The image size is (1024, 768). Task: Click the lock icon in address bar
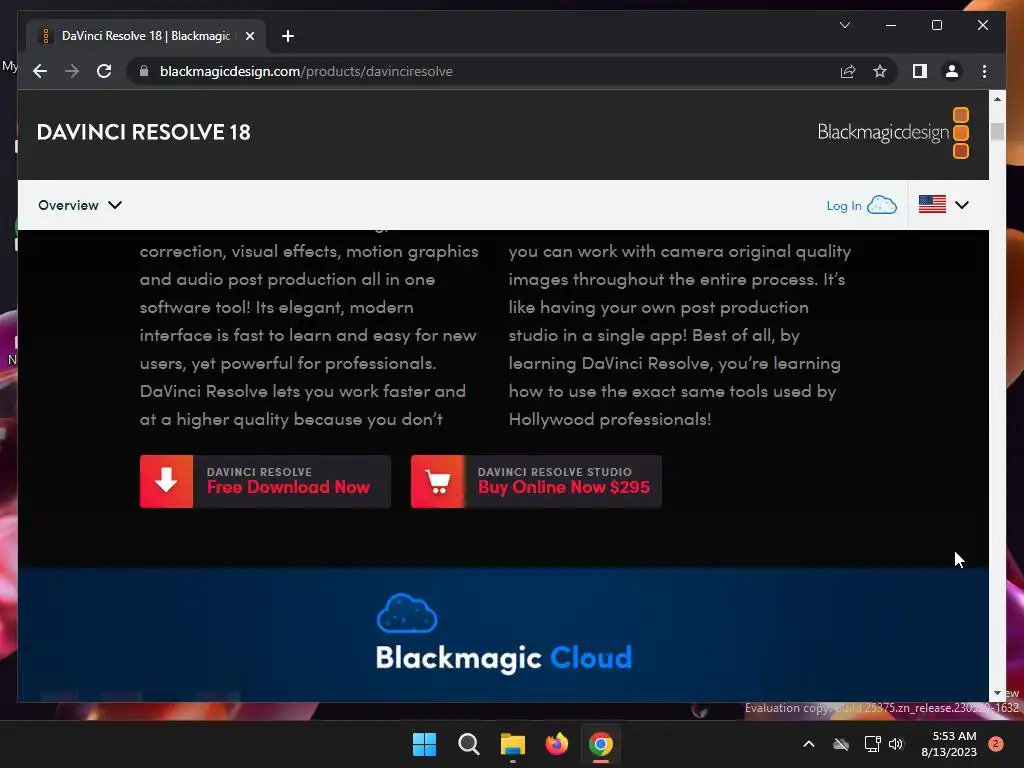144,71
